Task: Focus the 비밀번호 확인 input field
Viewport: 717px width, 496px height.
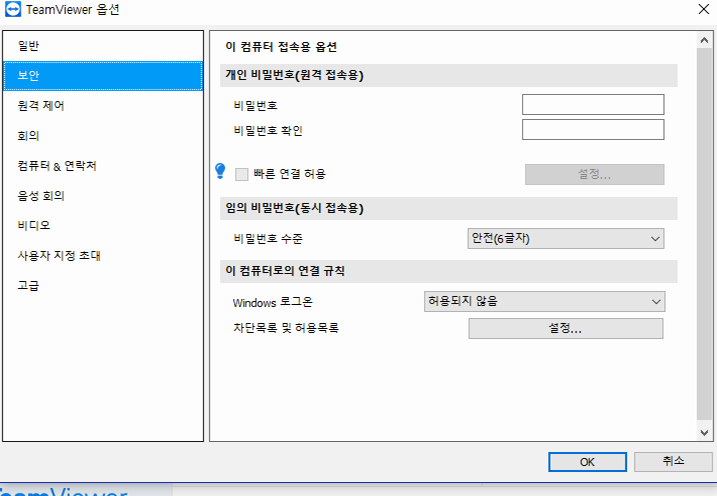Action: (593, 130)
